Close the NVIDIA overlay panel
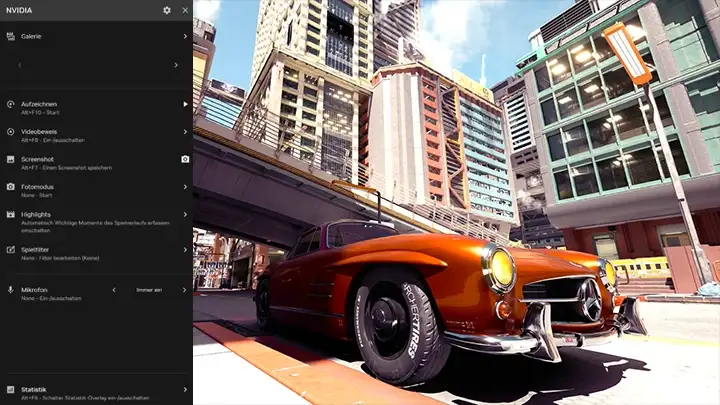The width and height of the screenshot is (720, 405). tap(185, 10)
